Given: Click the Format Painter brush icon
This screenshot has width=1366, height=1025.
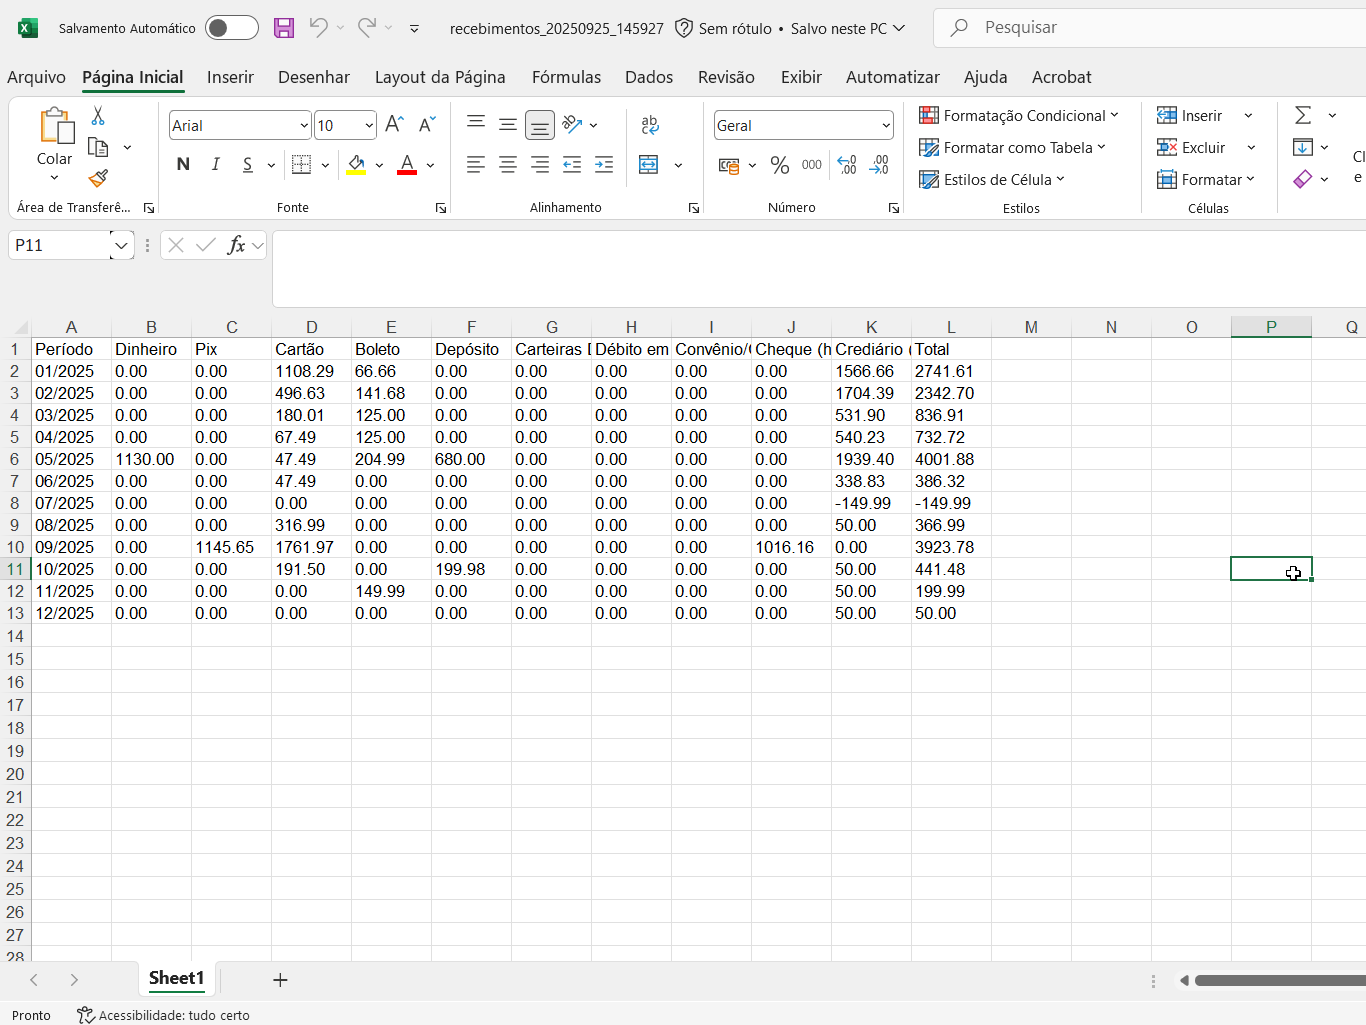Looking at the screenshot, I should (98, 179).
